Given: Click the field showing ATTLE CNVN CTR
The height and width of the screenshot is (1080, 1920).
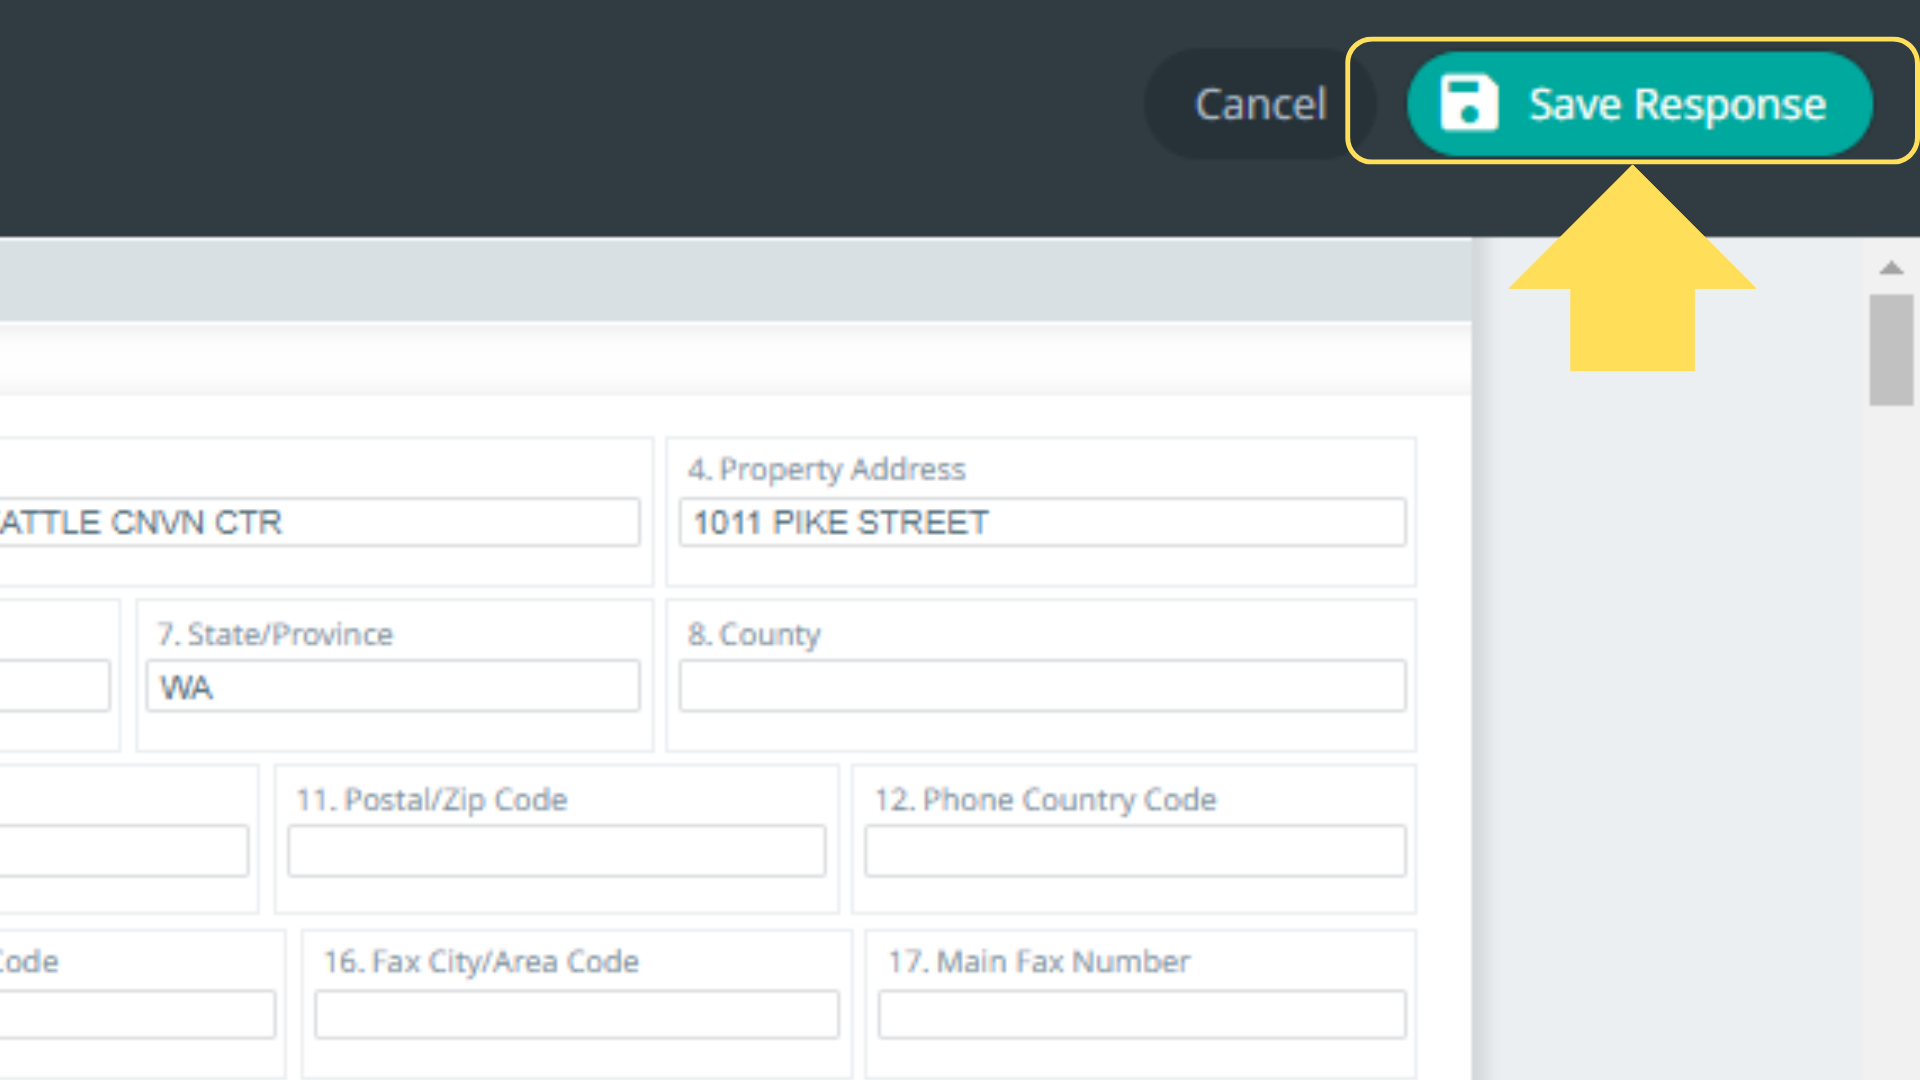Looking at the screenshot, I should [x=318, y=522].
